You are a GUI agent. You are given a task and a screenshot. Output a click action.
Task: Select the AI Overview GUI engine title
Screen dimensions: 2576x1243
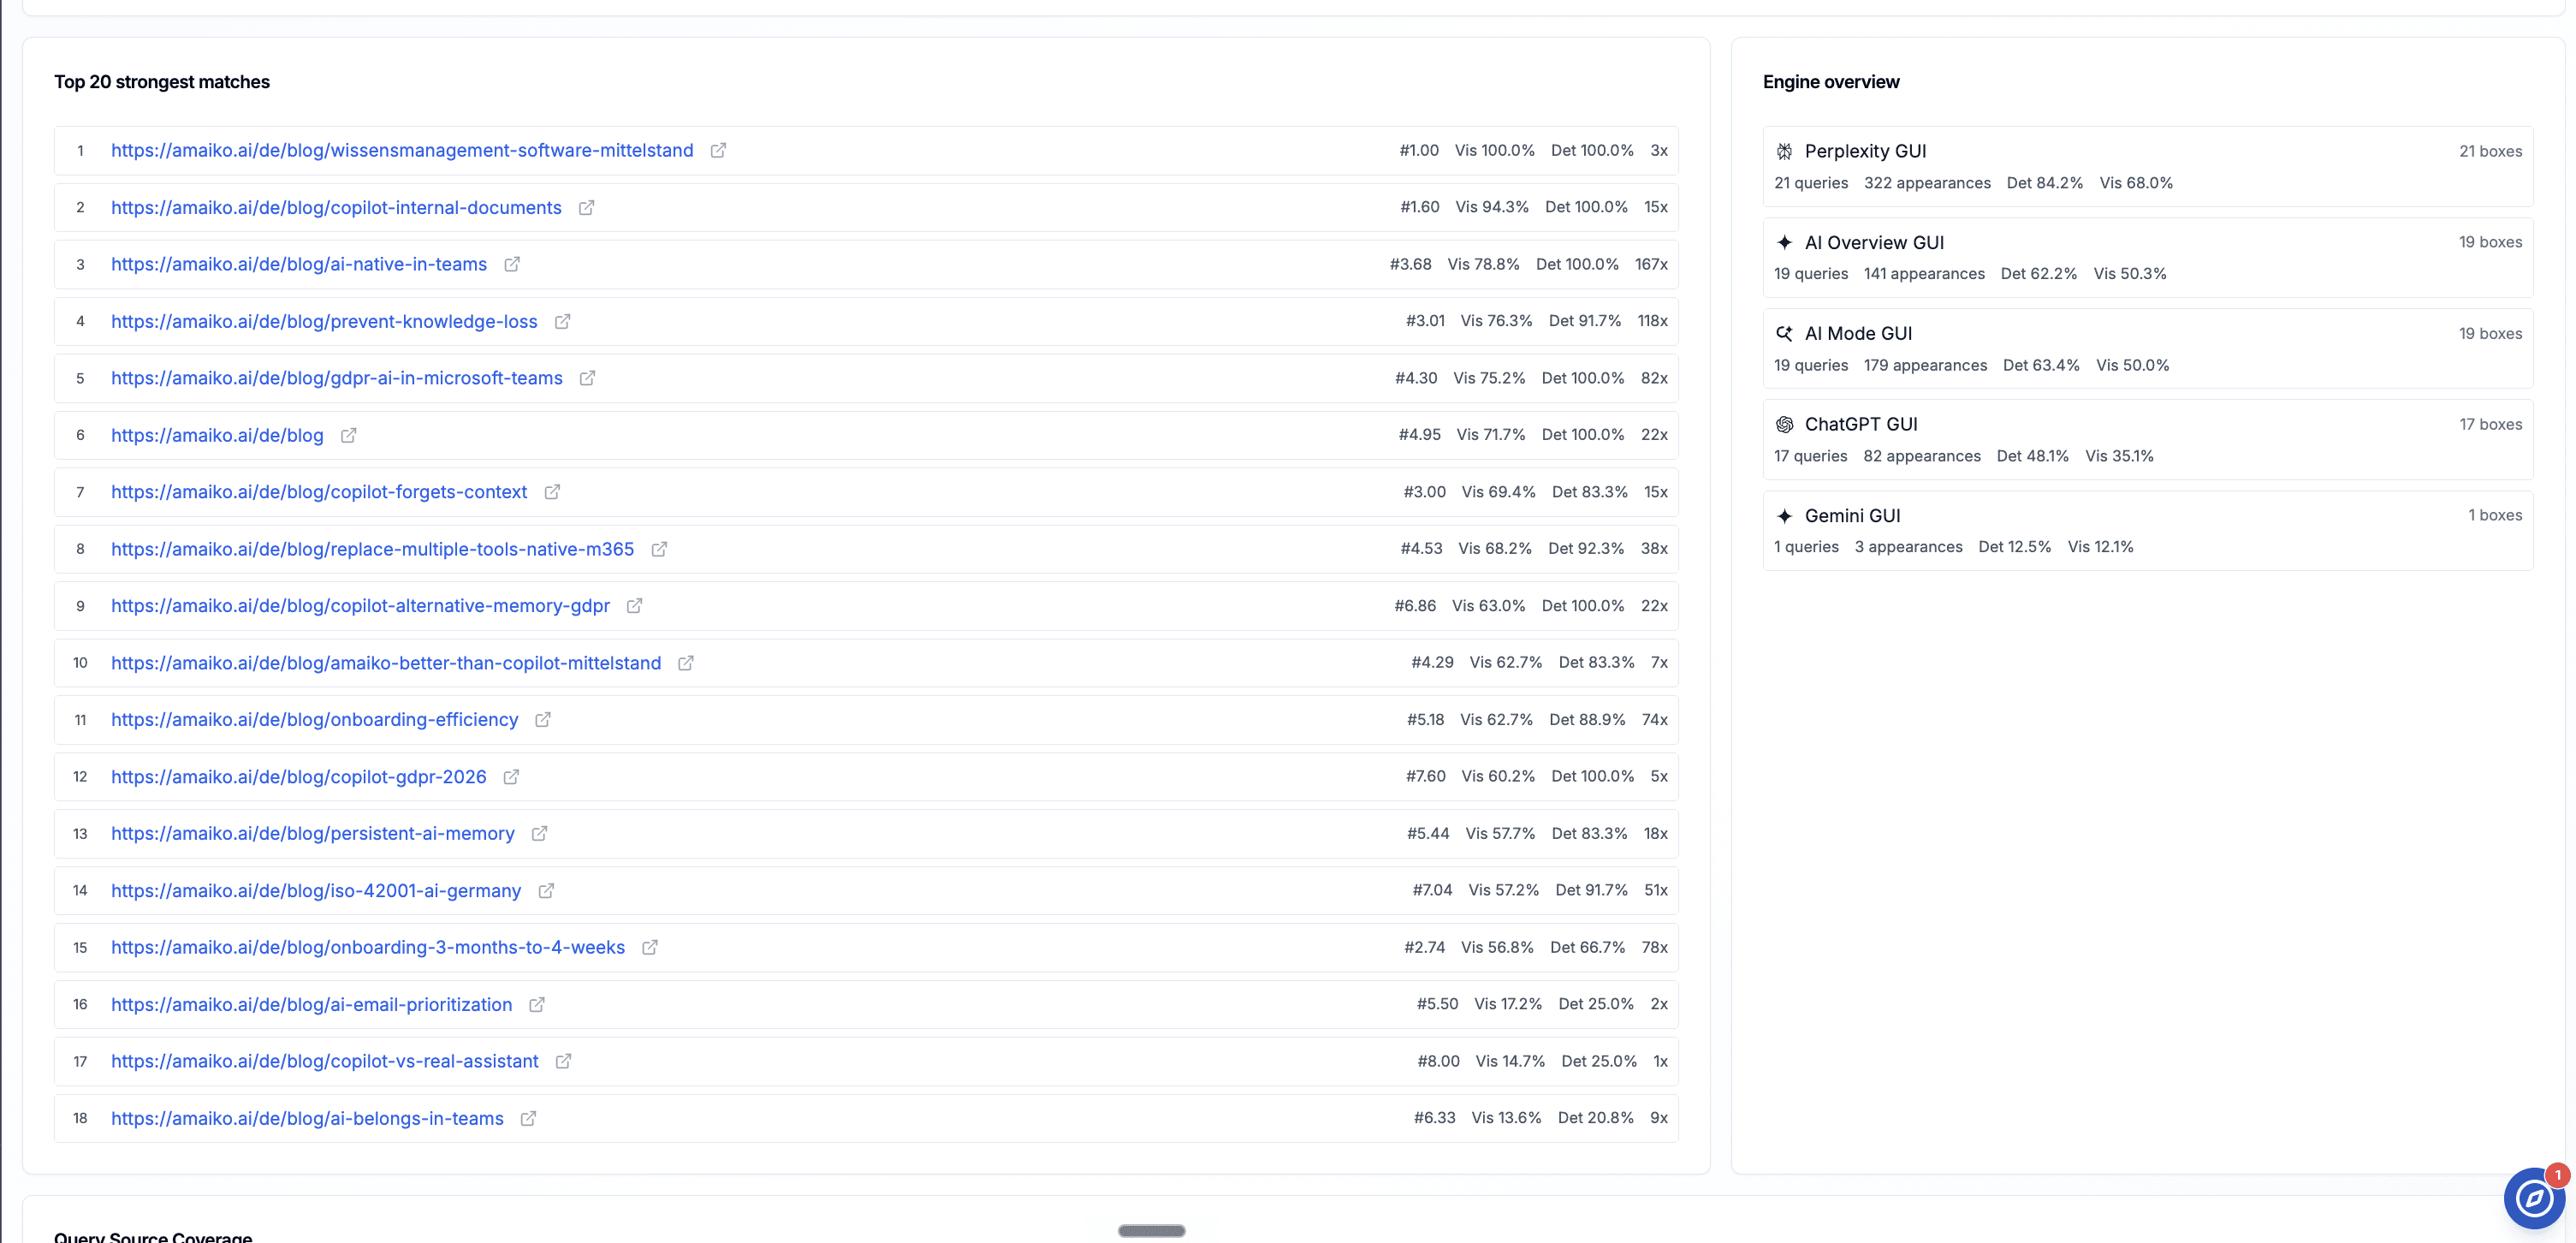(x=1874, y=242)
